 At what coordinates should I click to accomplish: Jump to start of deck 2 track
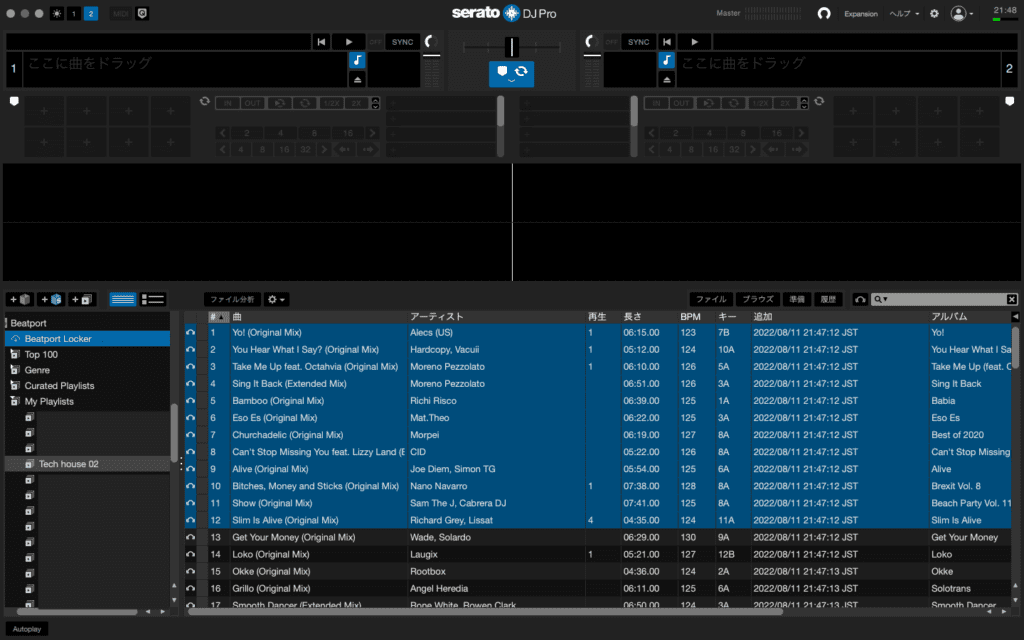pyautogui.click(x=667, y=42)
